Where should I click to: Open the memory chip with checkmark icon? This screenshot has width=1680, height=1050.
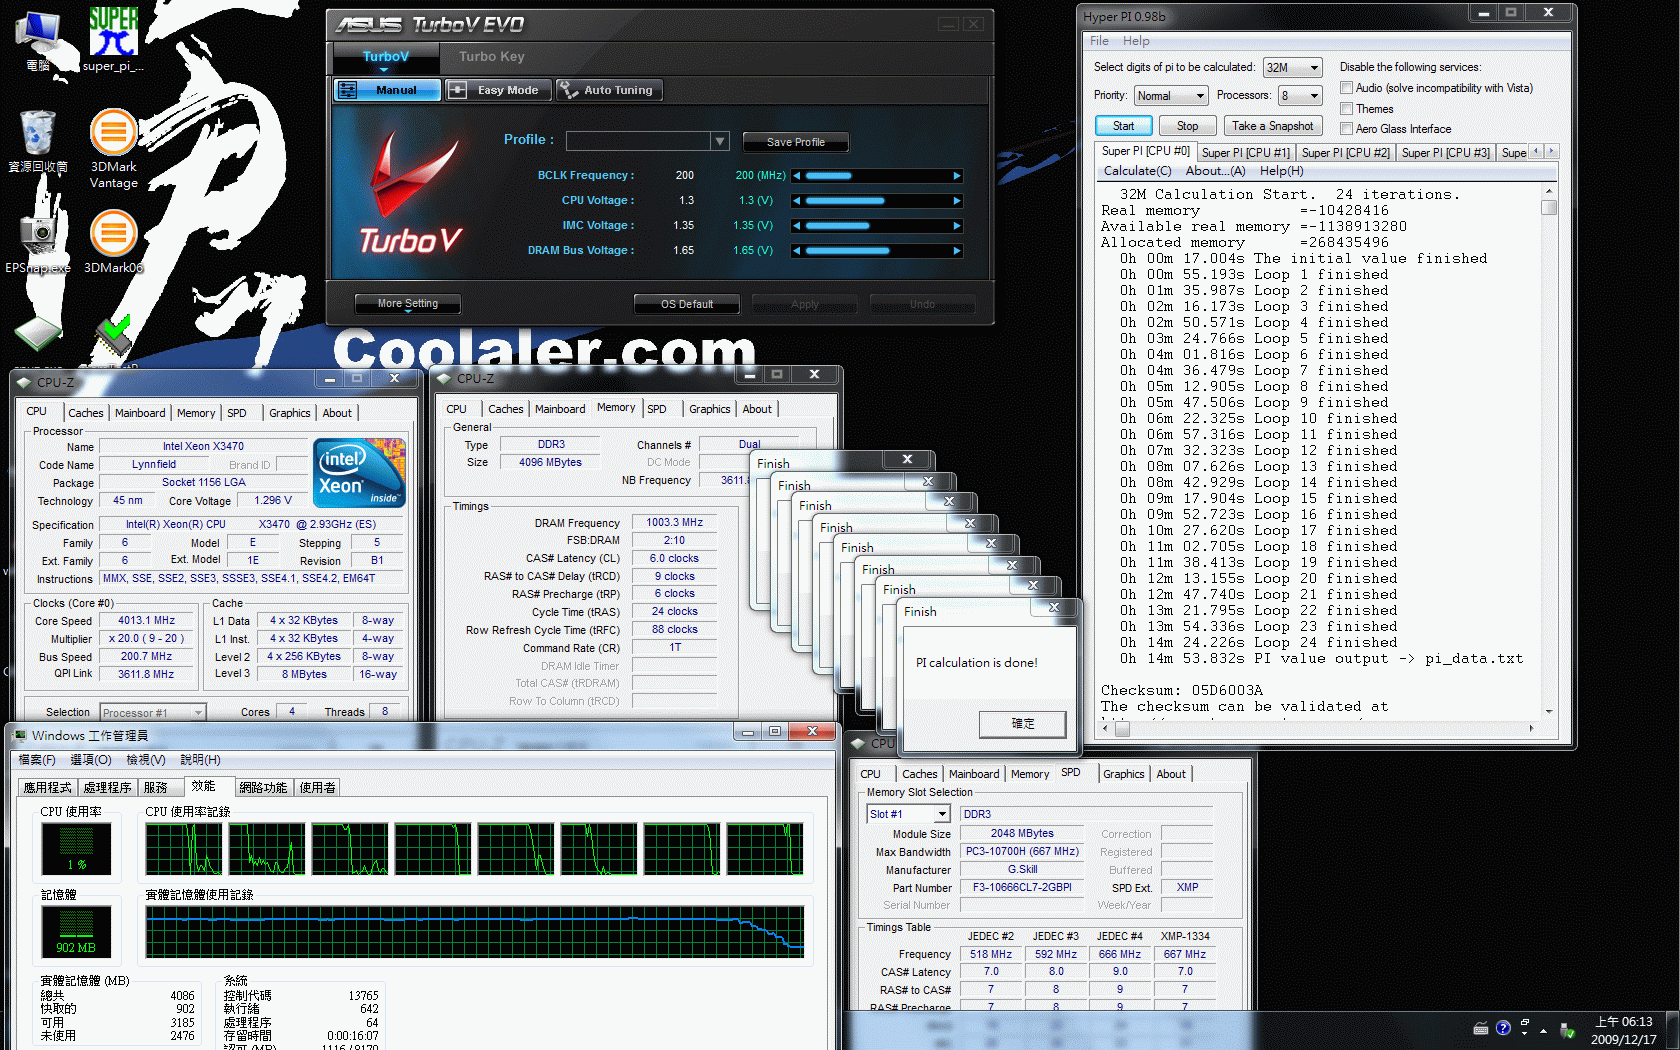tap(113, 338)
